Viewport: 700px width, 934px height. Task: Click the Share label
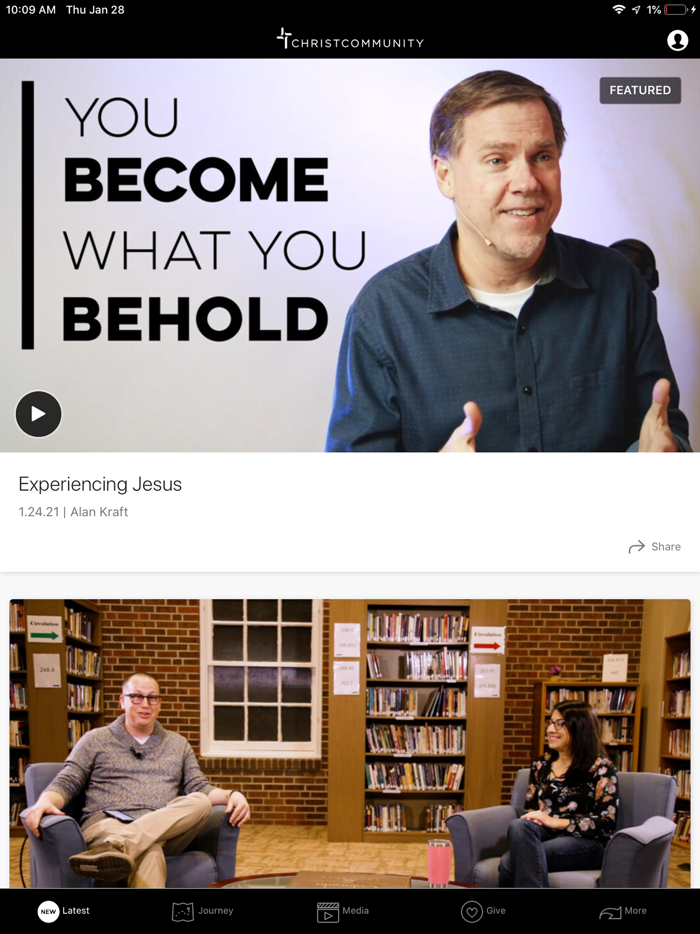(x=665, y=547)
